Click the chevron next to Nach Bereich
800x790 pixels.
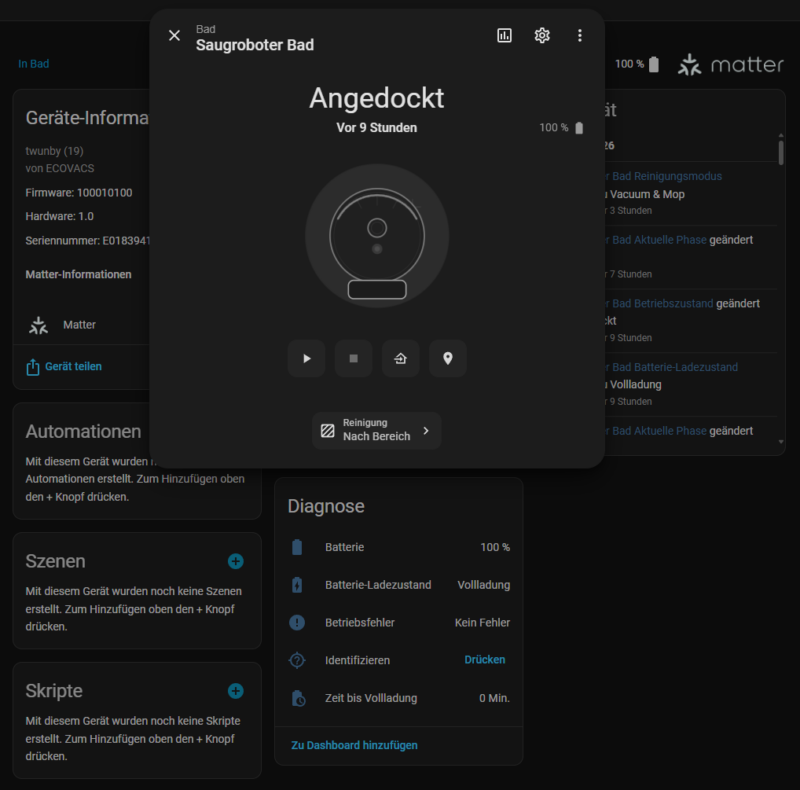click(426, 431)
